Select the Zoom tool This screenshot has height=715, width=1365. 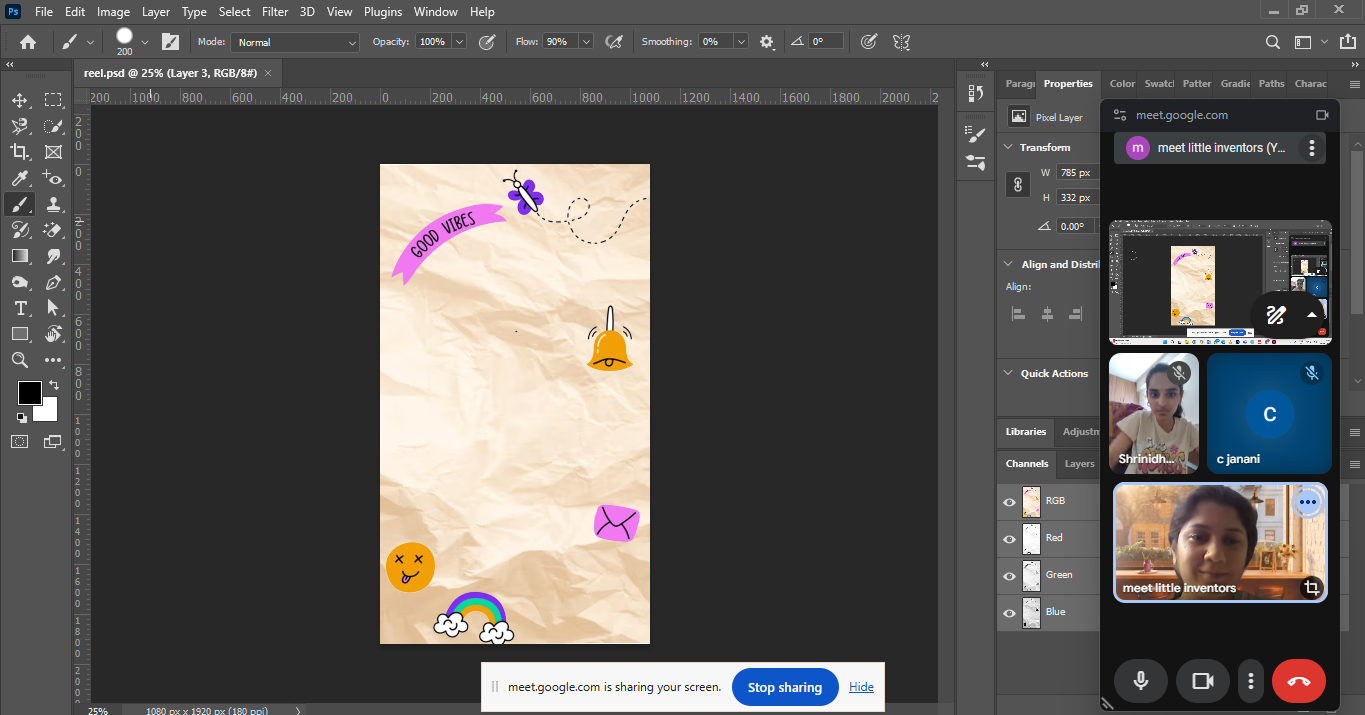tap(20, 360)
